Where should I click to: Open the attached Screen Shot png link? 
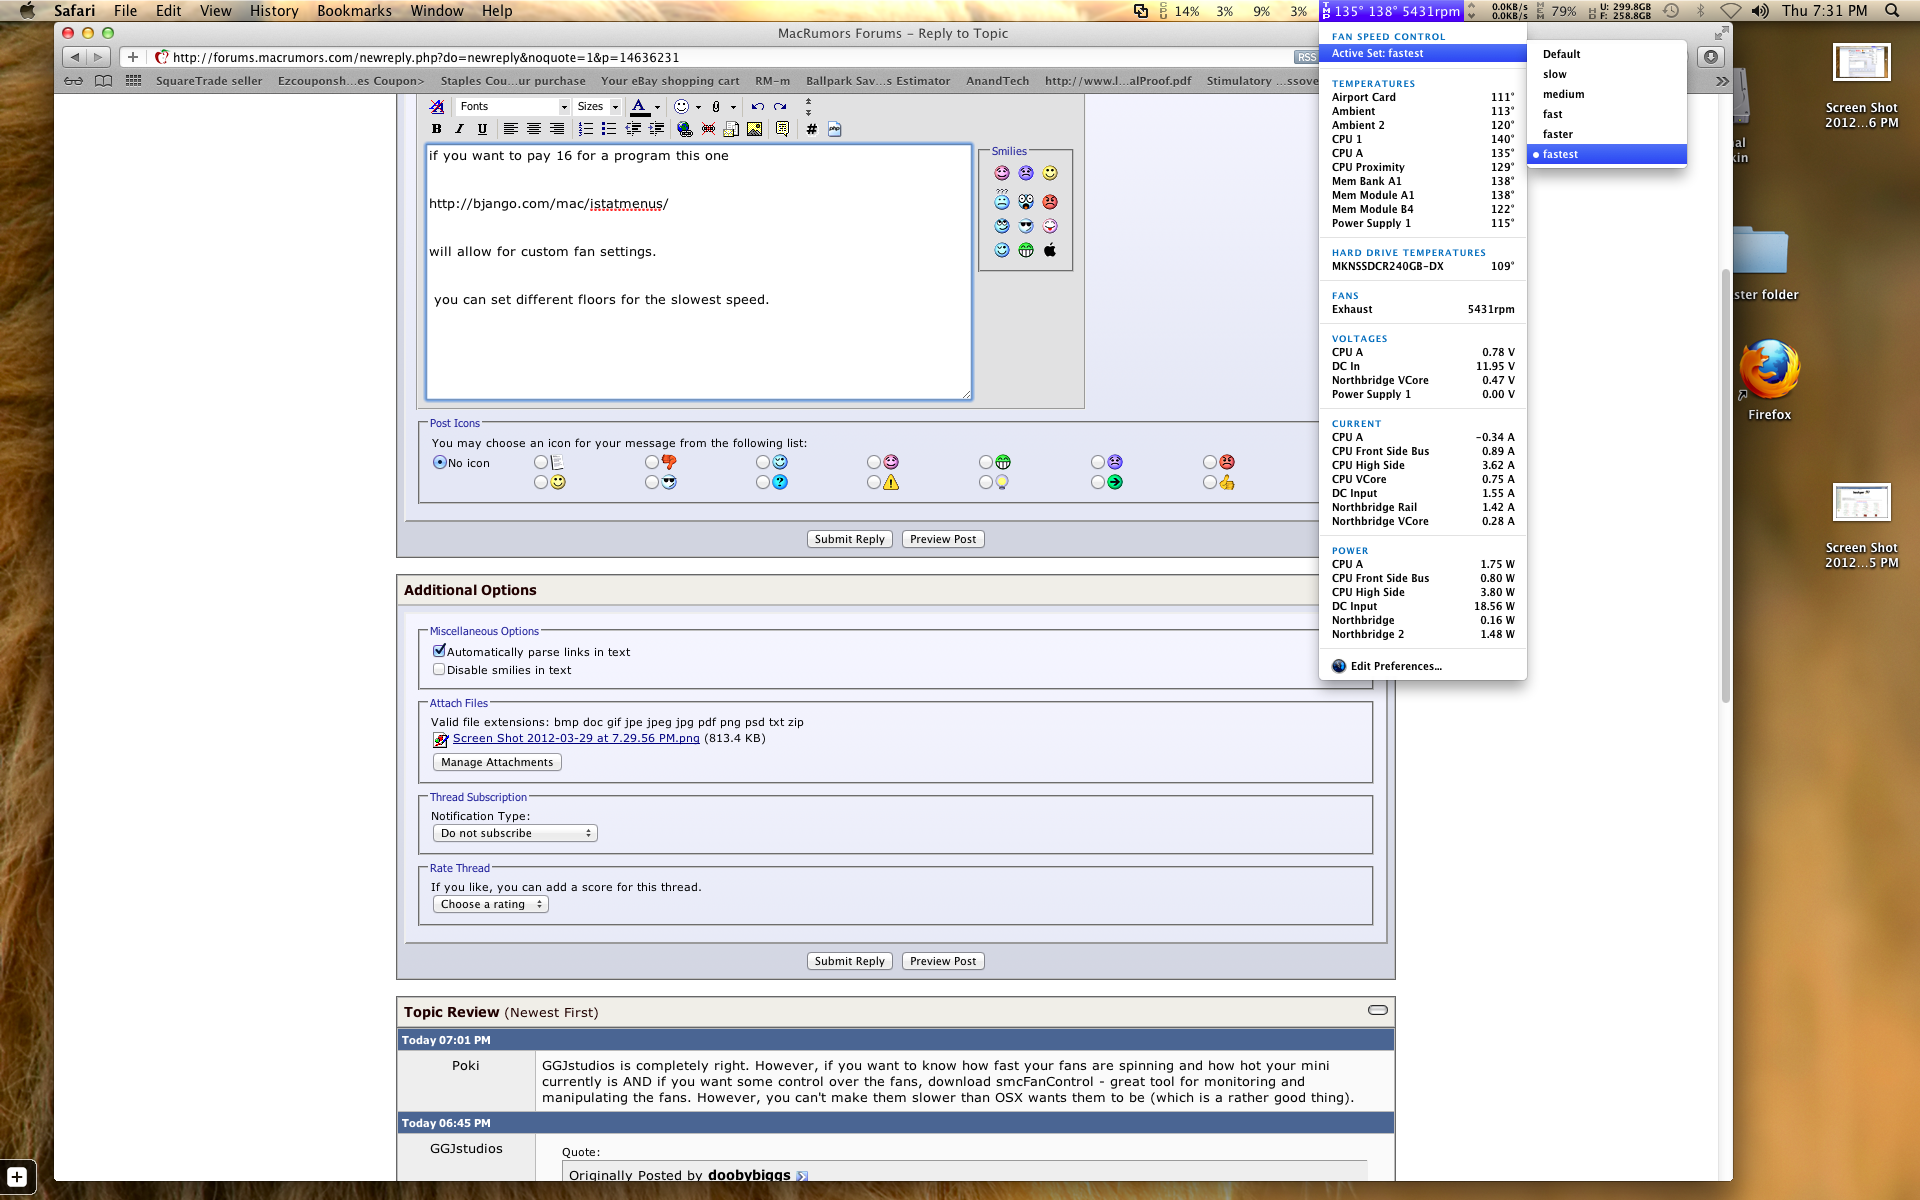576,738
